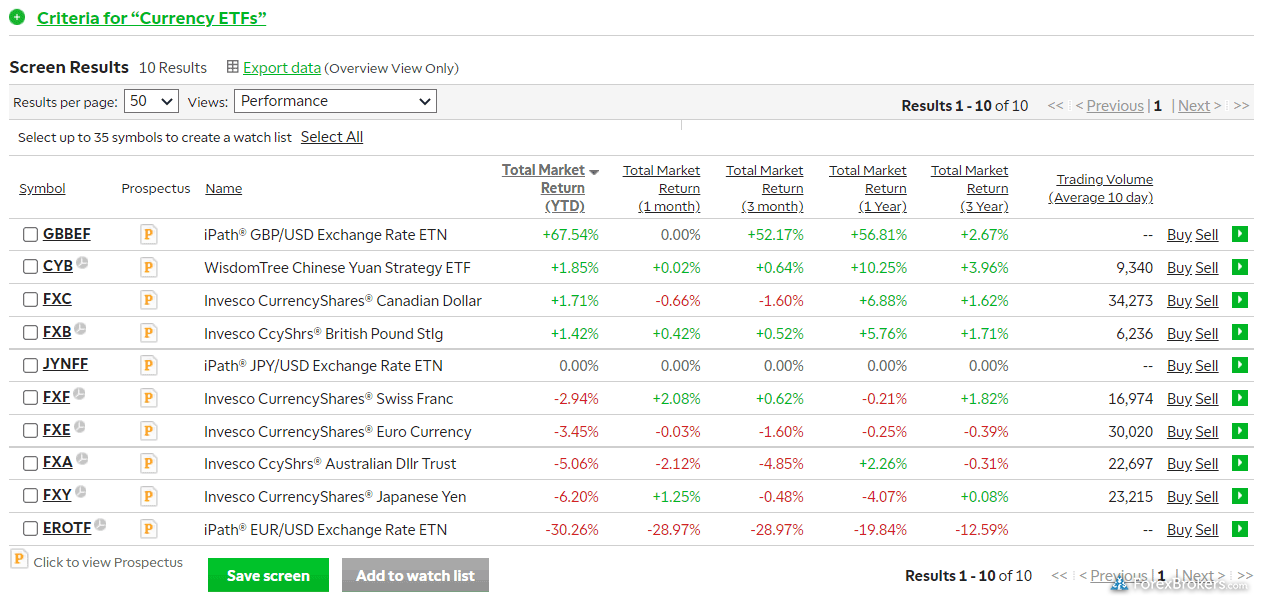This screenshot has height=606, width=1273.
Task: Open prospectus icon for FXE
Action: pos(149,431)
